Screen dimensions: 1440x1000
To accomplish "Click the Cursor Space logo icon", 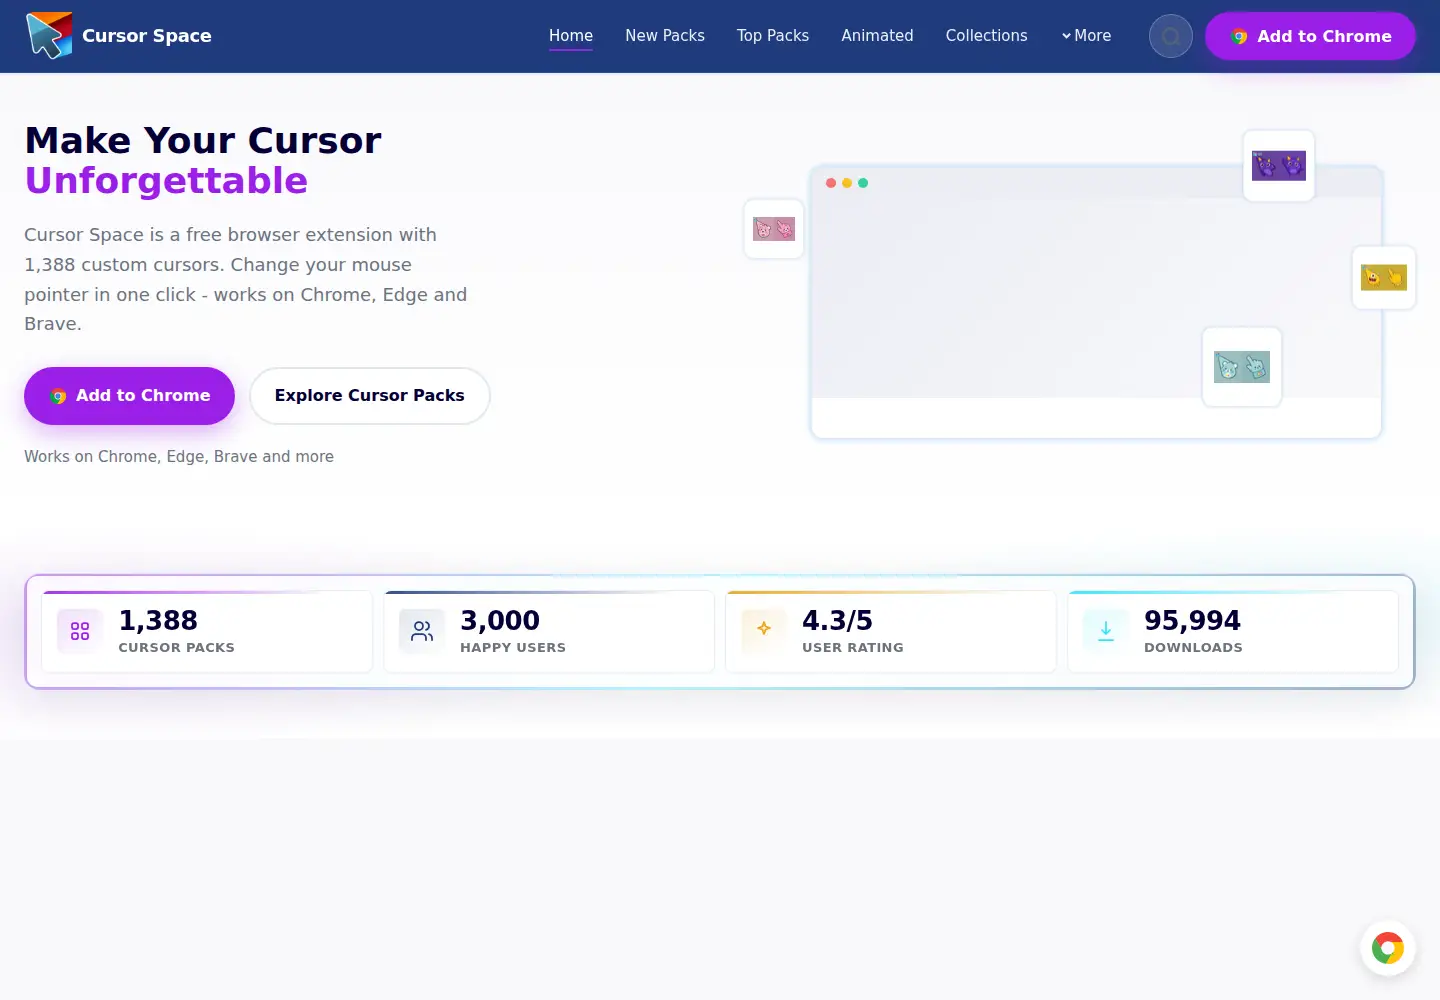I will (x=49, y=36).
